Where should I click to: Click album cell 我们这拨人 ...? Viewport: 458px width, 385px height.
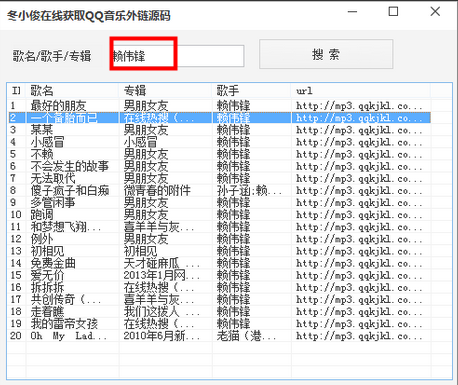pos(162,311)
